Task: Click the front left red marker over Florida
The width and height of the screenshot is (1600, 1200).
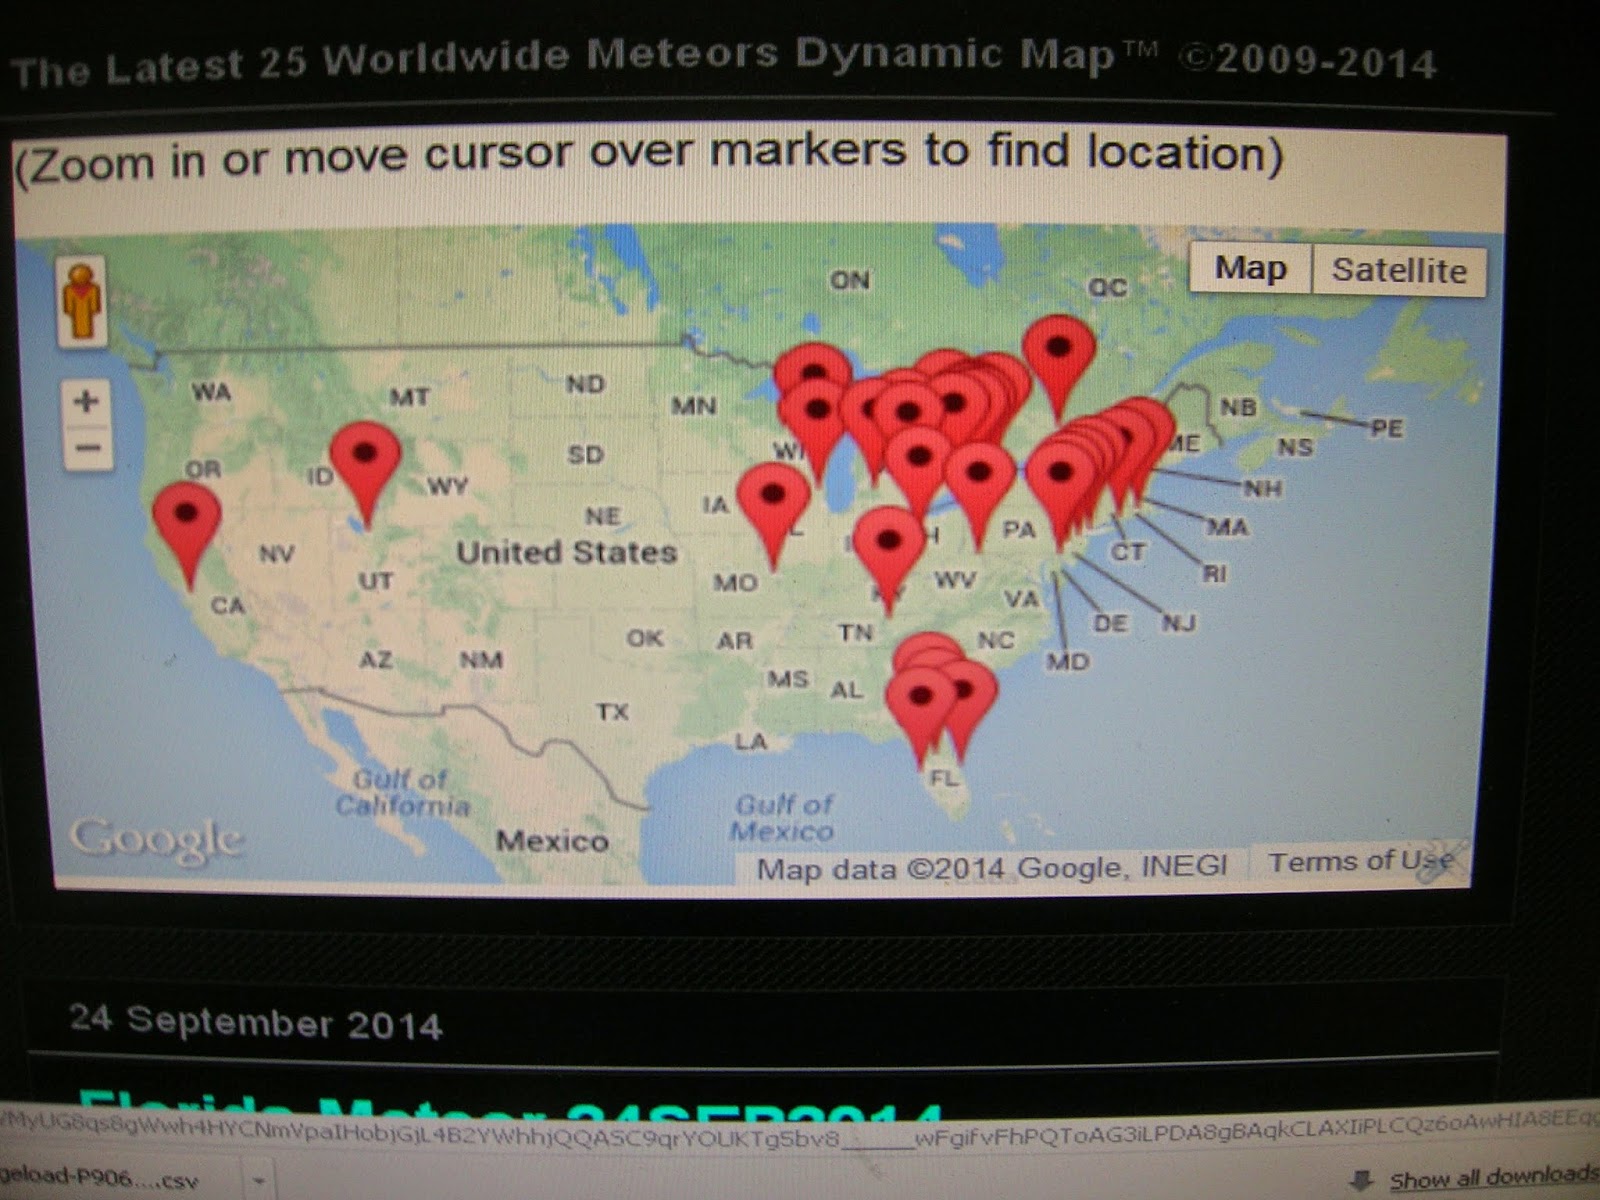Action: point(921,717)
